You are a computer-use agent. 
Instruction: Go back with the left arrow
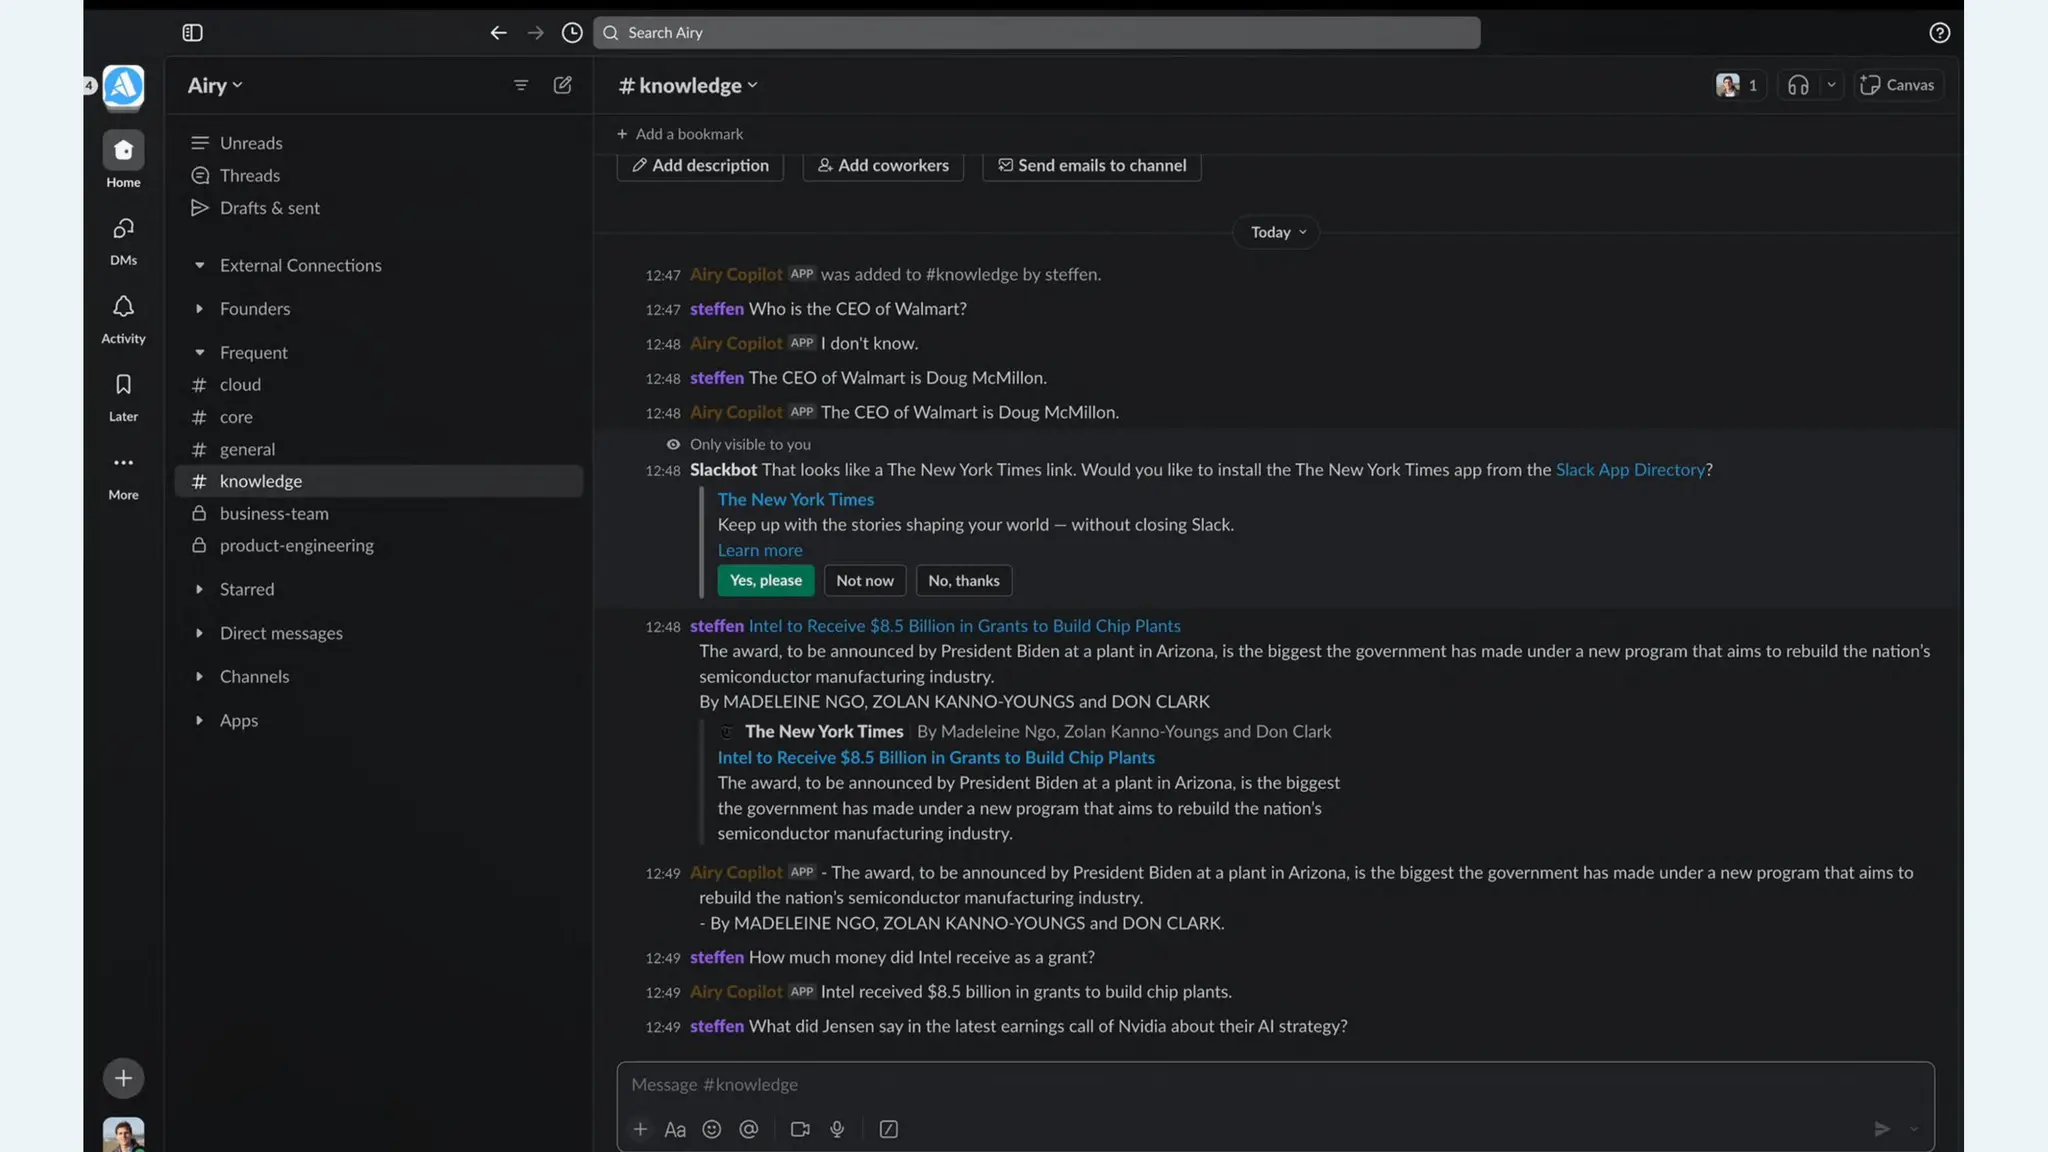click(x=498, y=33)
